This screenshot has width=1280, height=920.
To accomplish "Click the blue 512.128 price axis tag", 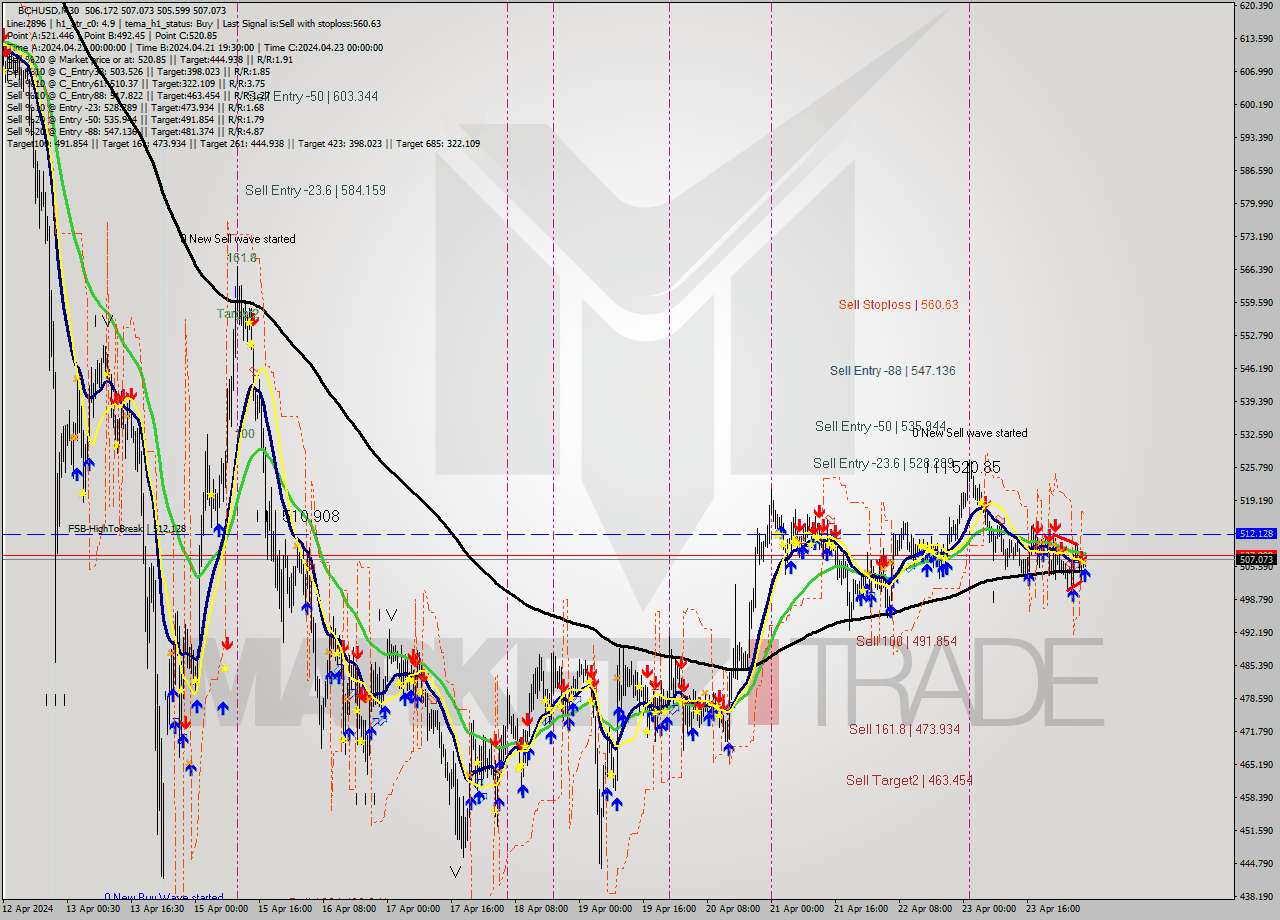I will [x=1256, y=534].
